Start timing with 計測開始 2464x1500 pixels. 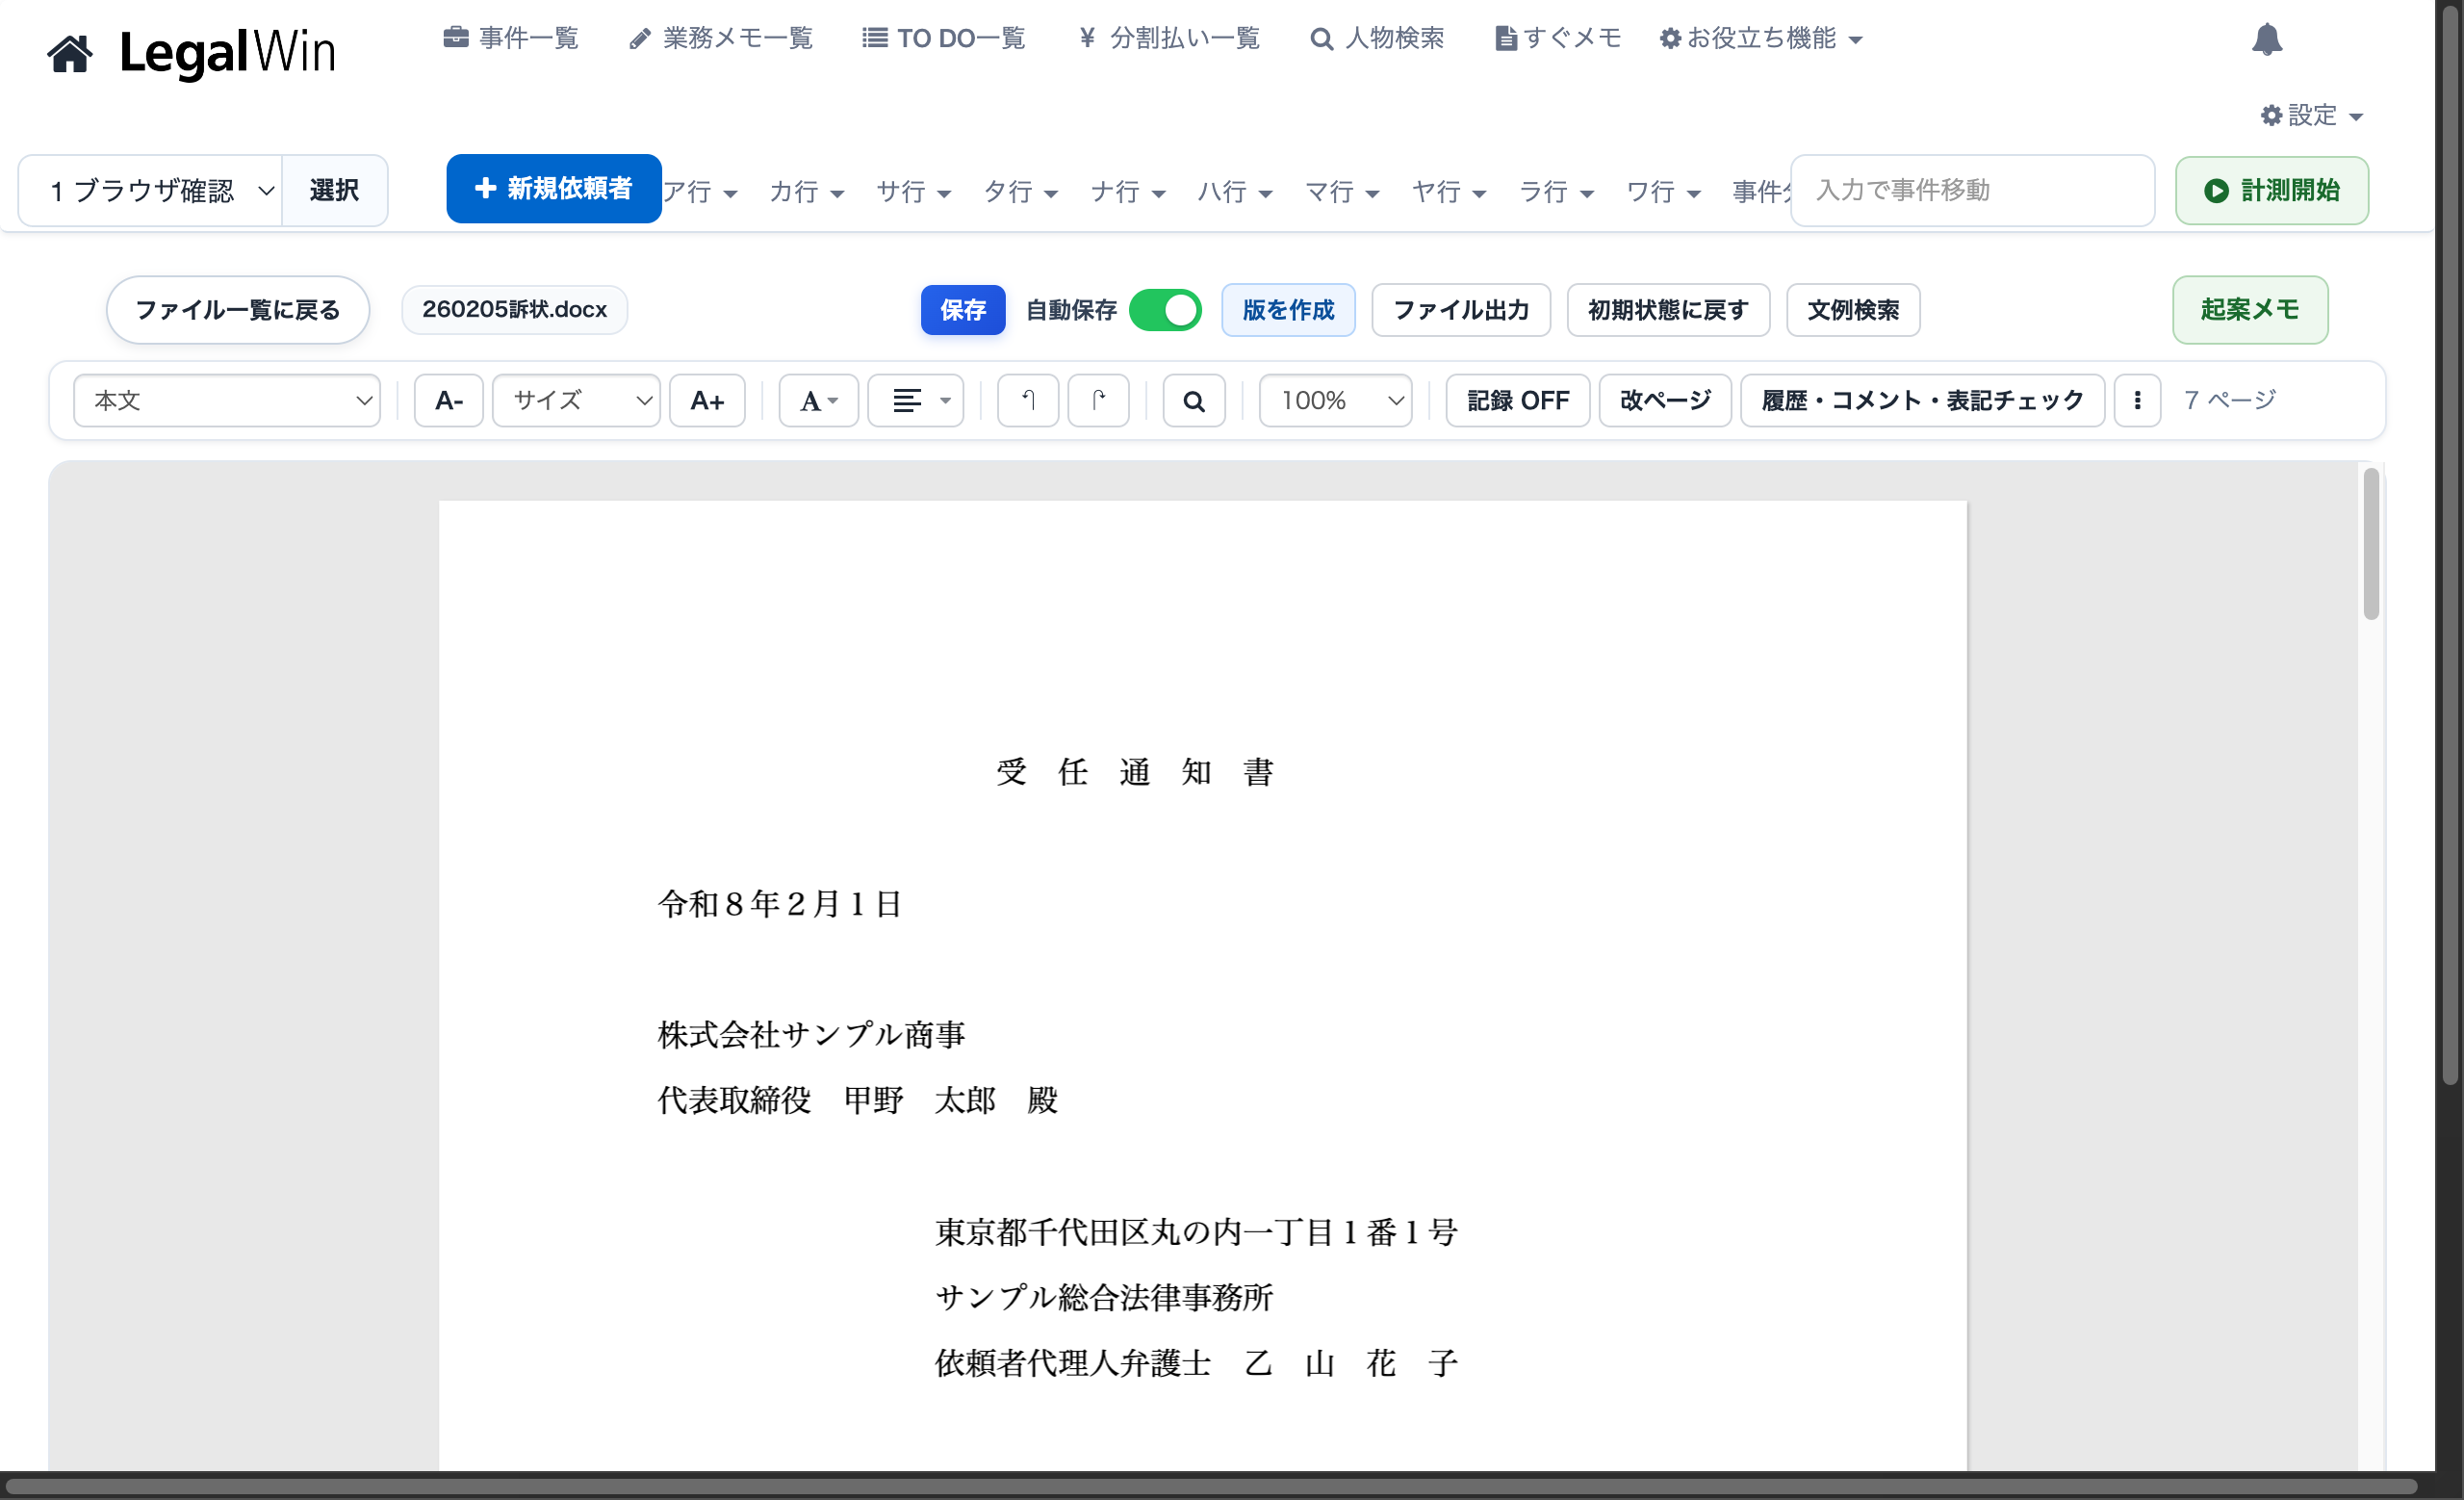click(x=2271, y=190)
